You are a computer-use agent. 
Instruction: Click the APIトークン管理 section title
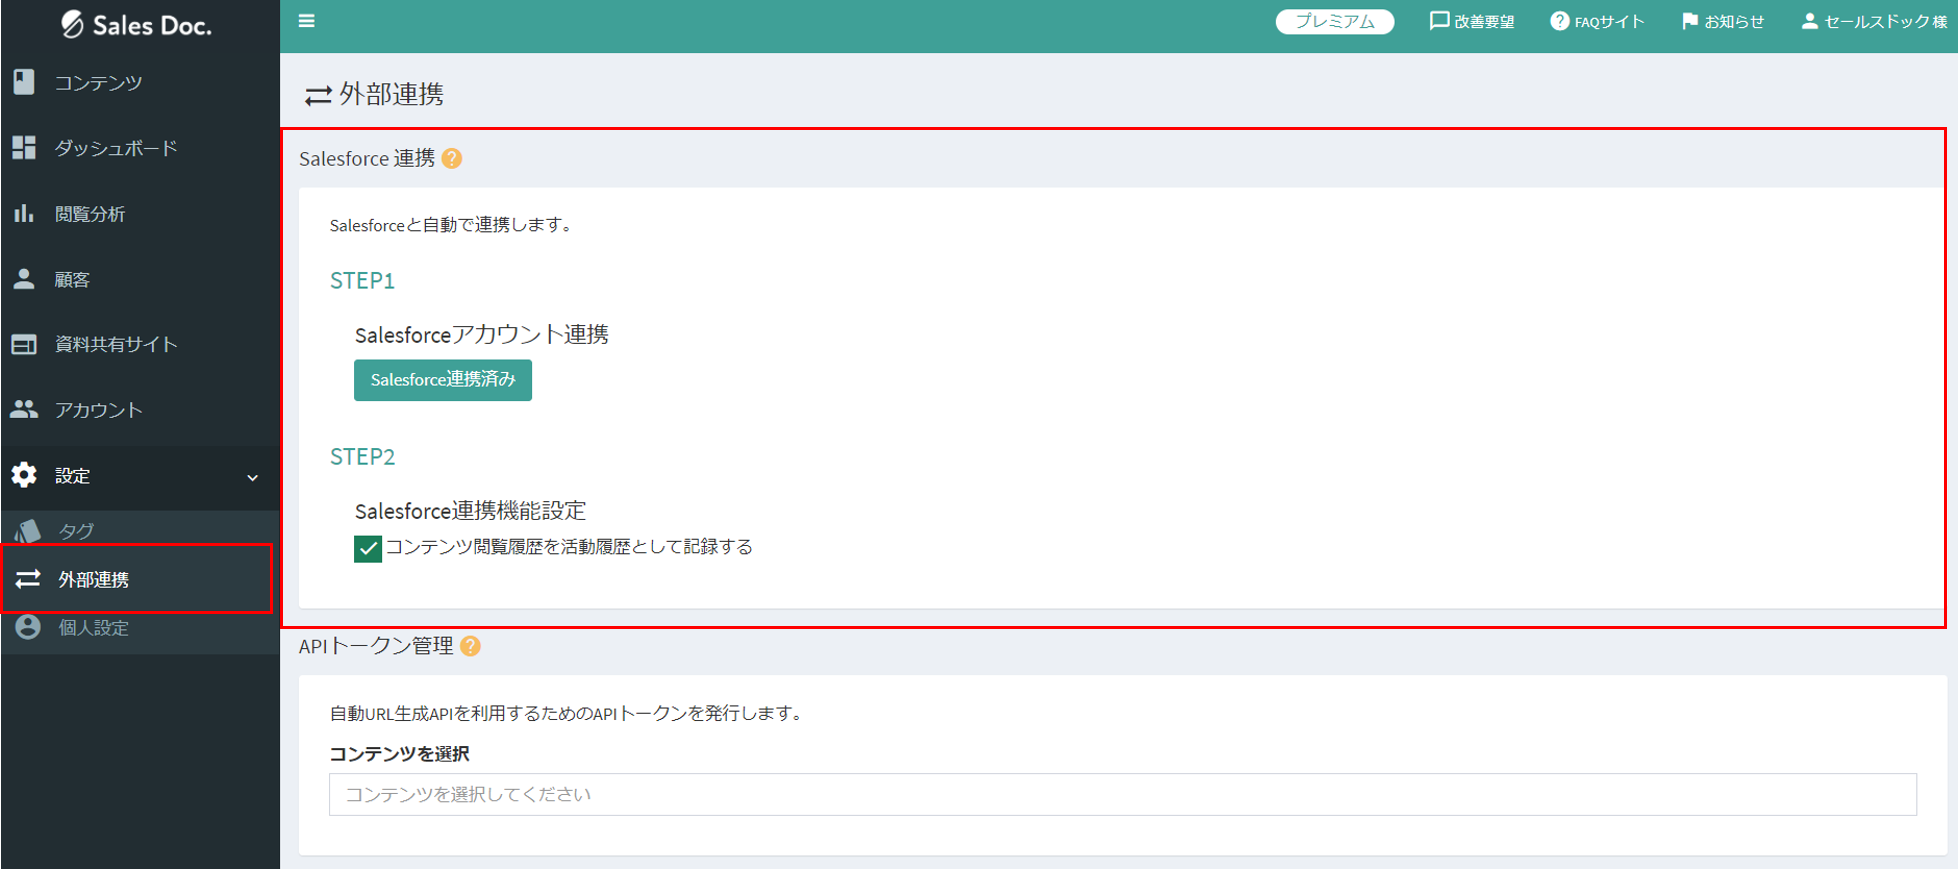pyautogui.click(x=376, y=646)
